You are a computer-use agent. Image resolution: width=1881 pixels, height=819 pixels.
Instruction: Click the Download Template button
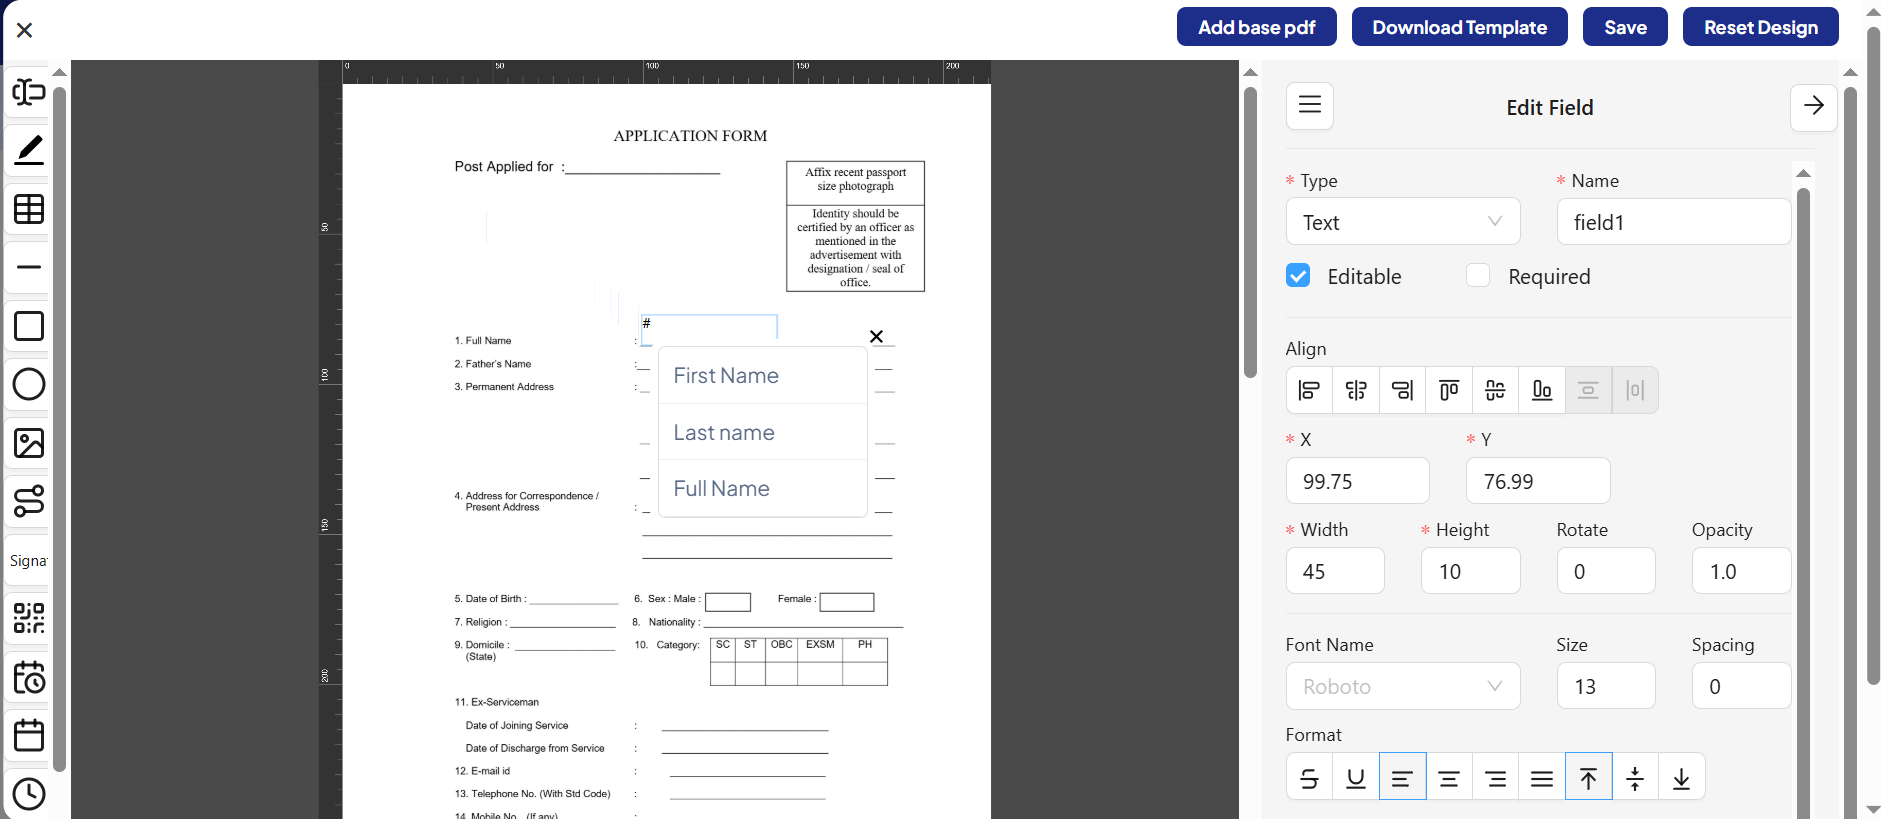[1459, 27]
